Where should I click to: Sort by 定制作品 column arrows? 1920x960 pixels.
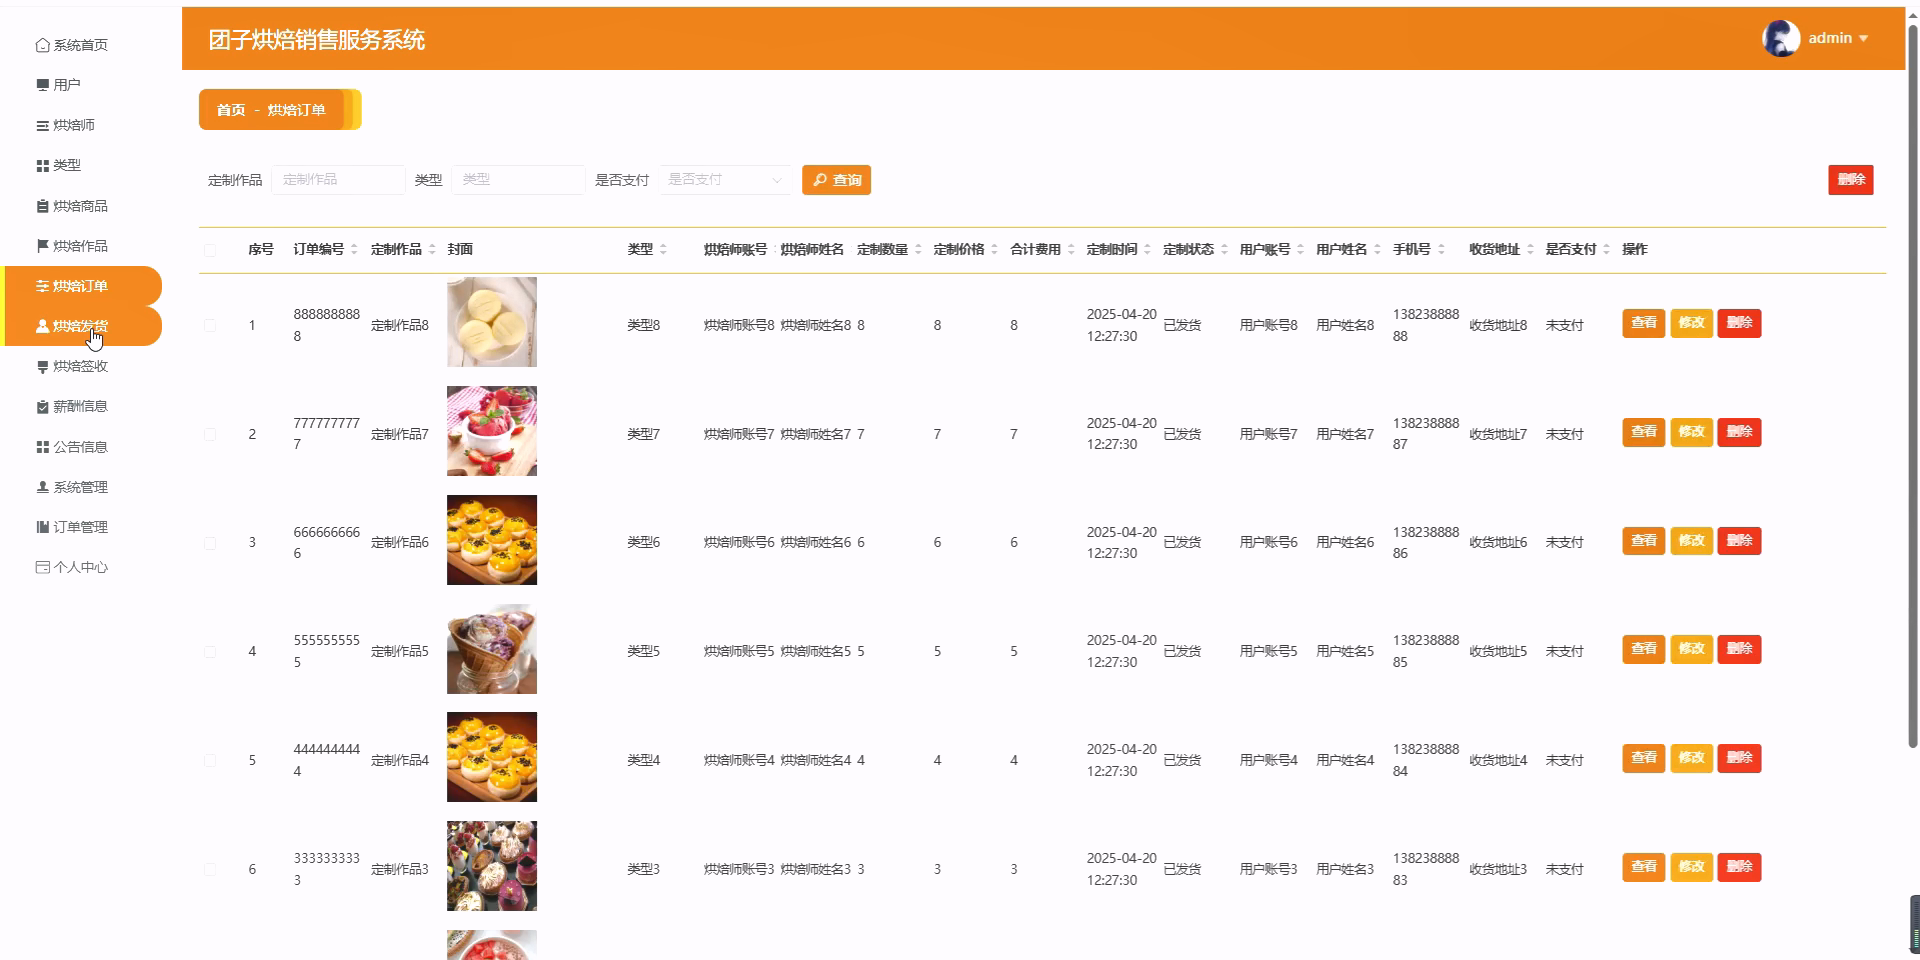(x=432, y=249)
